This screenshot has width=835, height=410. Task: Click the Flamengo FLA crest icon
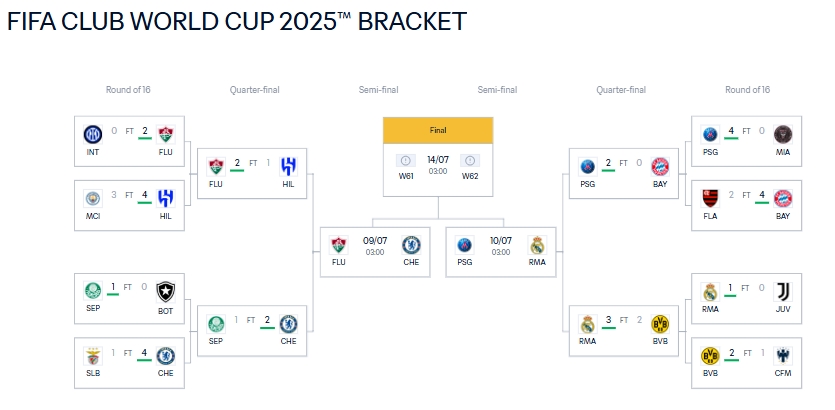point(711,197)
